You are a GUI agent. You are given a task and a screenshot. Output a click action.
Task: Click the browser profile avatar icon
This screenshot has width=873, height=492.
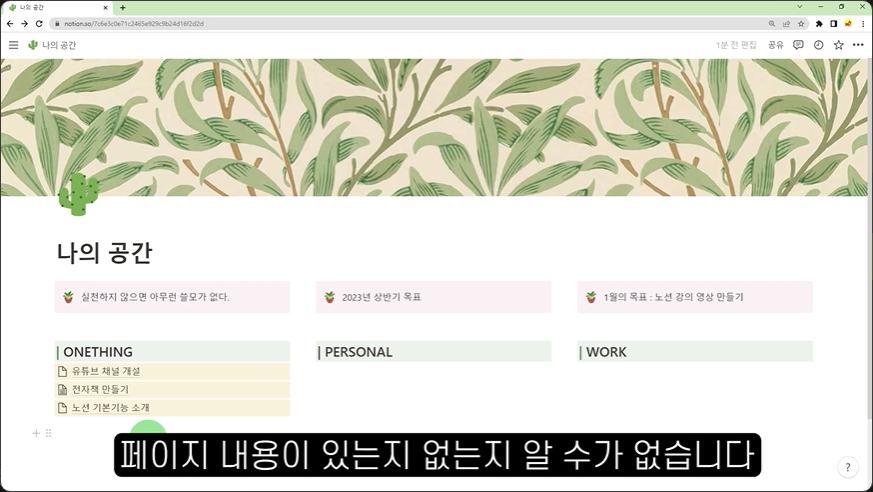click(848, 23)
